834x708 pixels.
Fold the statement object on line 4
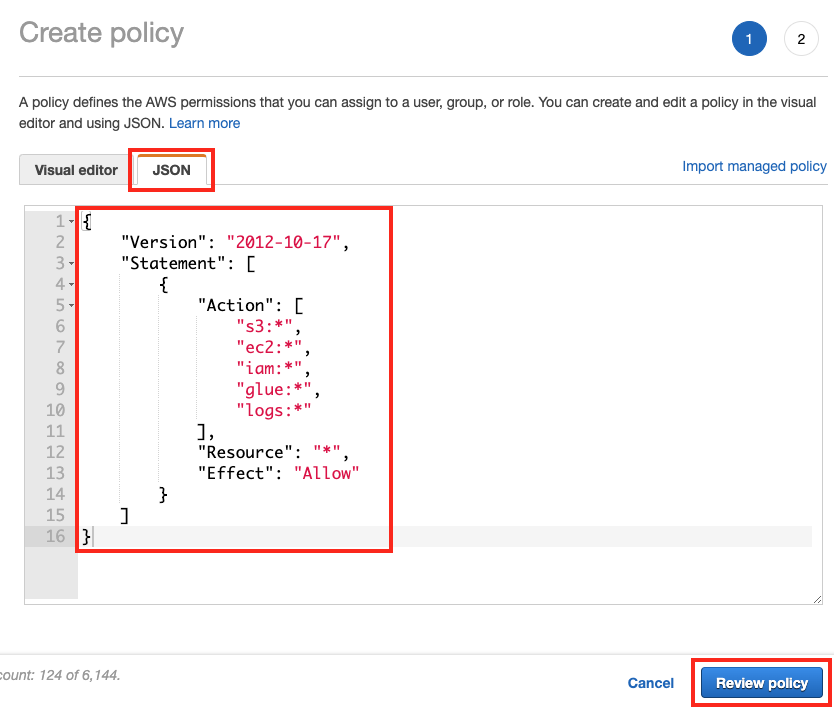[71, 284]
